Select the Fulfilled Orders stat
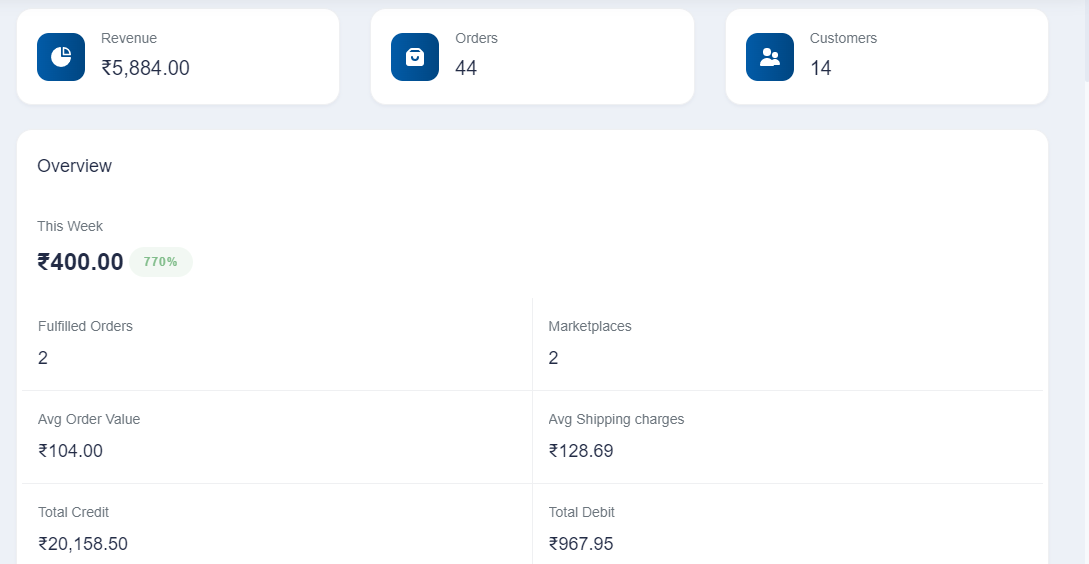The image size is (1089, 564). point(277,345)
